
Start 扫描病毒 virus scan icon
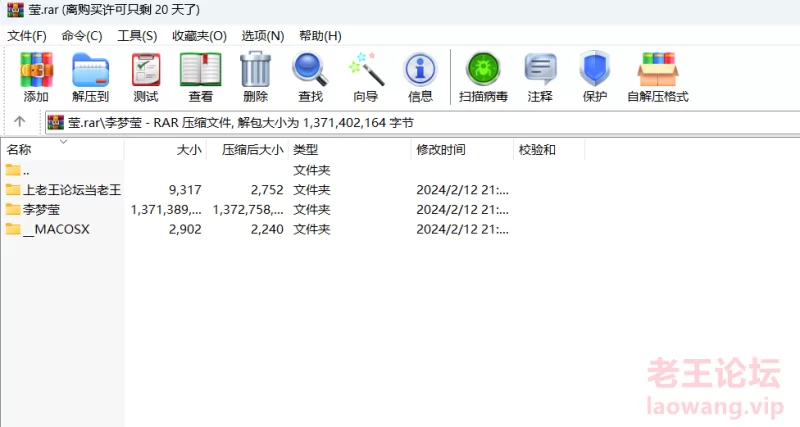(483, 69)
